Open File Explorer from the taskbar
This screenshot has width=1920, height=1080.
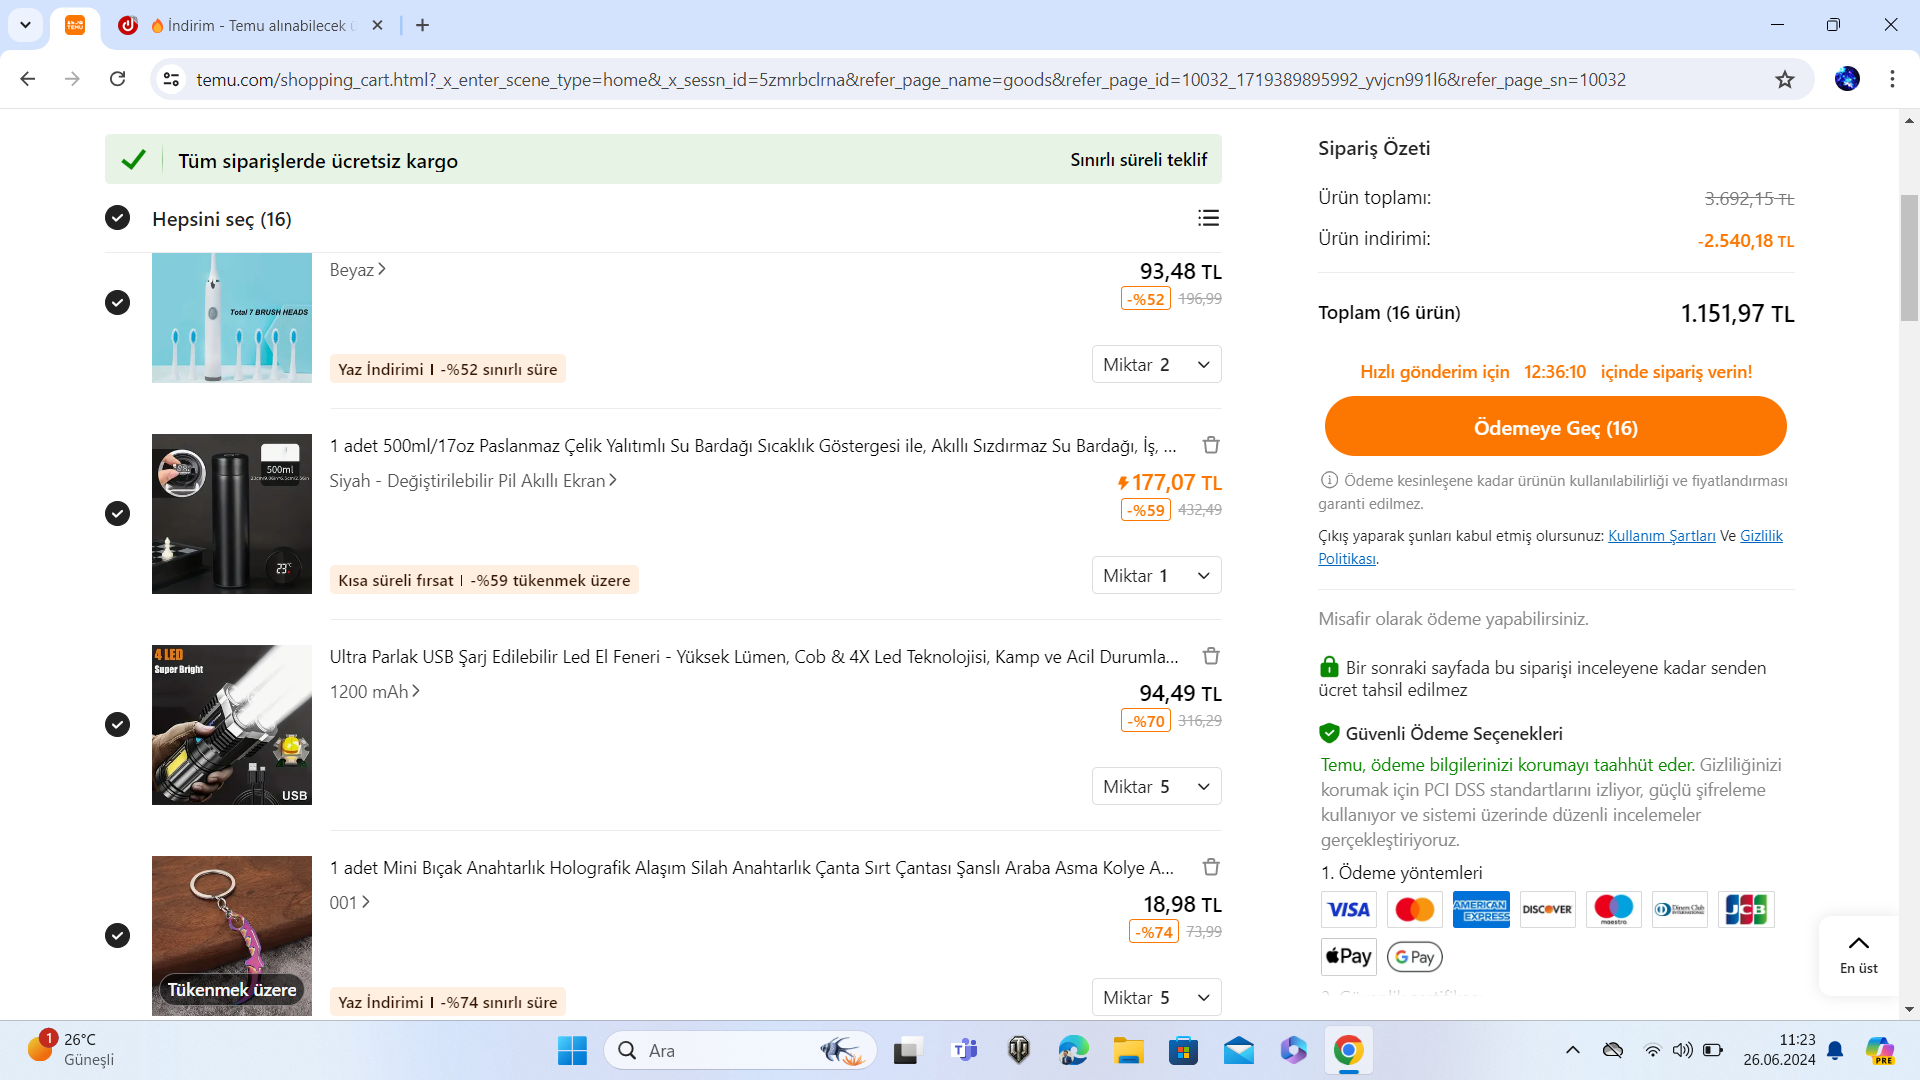point(1128,1050)
